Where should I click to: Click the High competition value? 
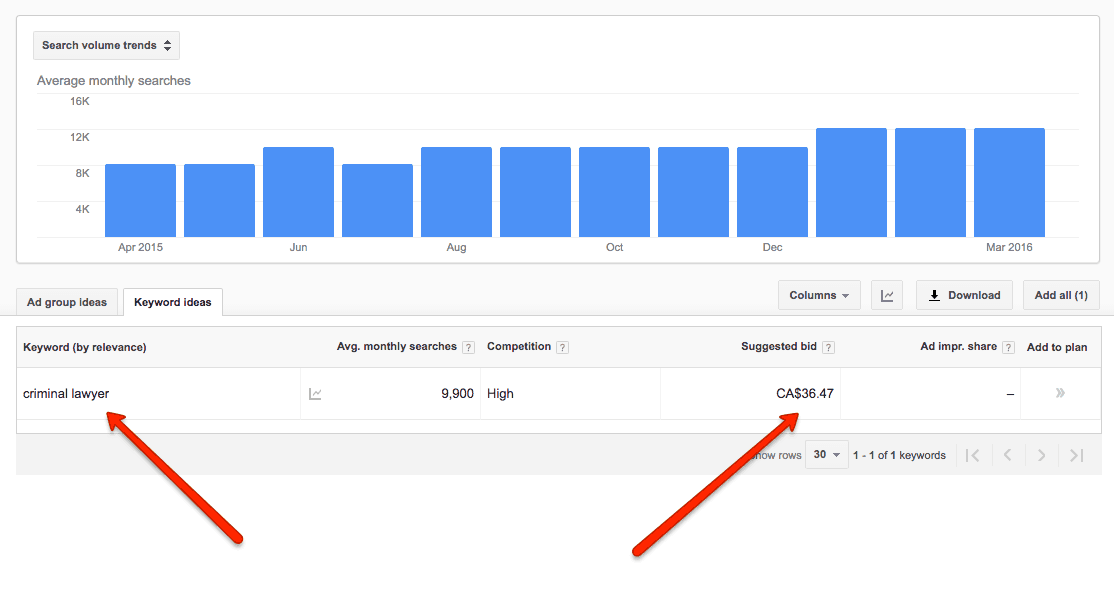tap(500, 393)
